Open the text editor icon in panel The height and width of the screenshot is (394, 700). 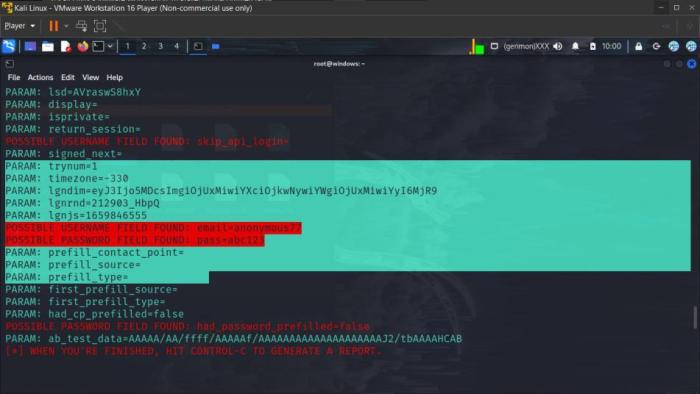(x=66, y=46)
